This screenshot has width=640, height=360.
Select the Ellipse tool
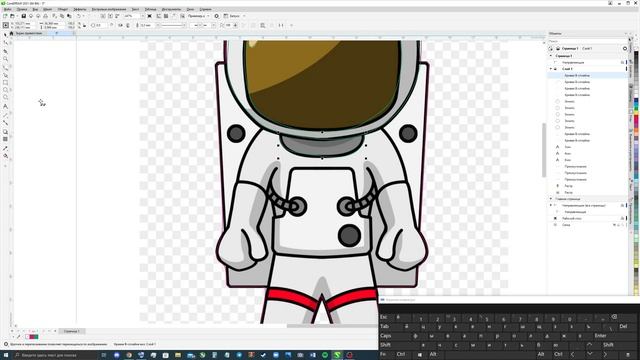(5, 90)
